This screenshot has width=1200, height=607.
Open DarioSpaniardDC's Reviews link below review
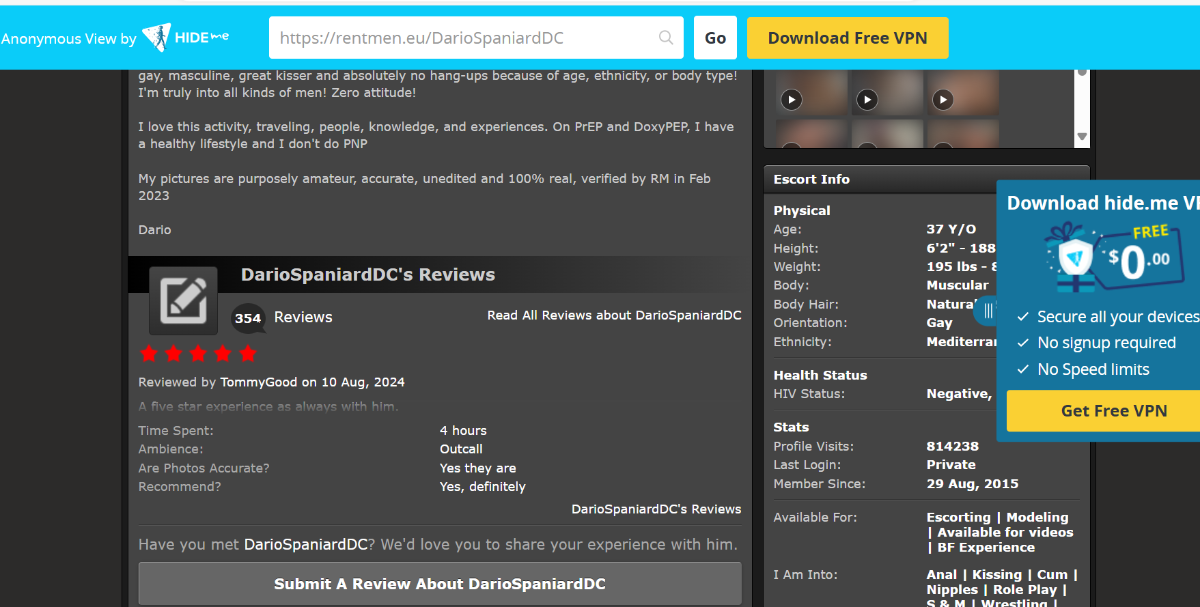(656, 509)
